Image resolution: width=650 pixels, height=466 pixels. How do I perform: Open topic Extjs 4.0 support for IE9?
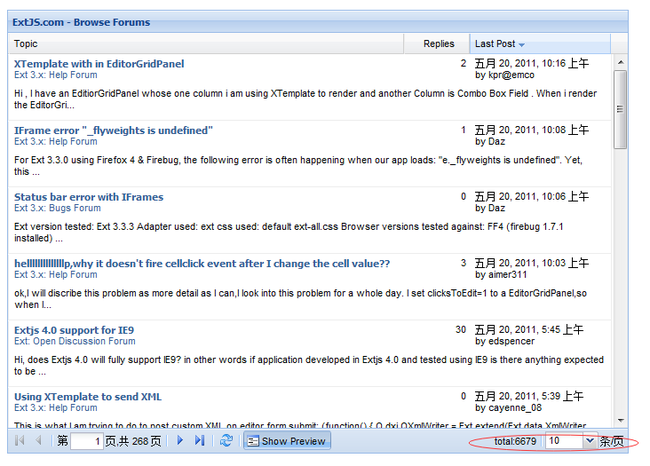pos(74,330)
